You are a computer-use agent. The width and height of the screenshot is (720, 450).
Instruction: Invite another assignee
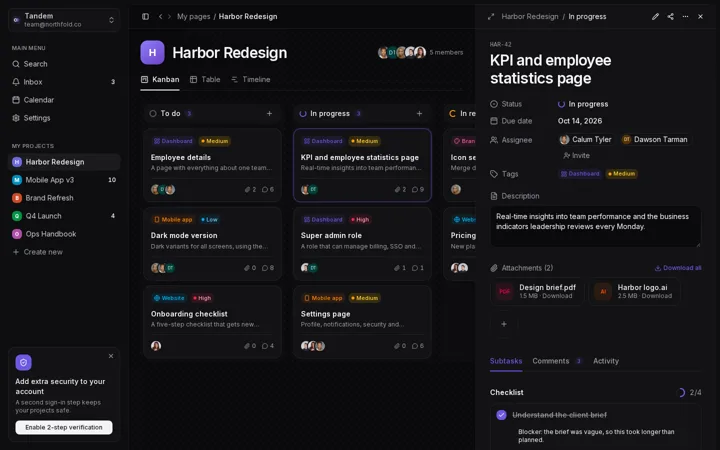pos(577,156)
